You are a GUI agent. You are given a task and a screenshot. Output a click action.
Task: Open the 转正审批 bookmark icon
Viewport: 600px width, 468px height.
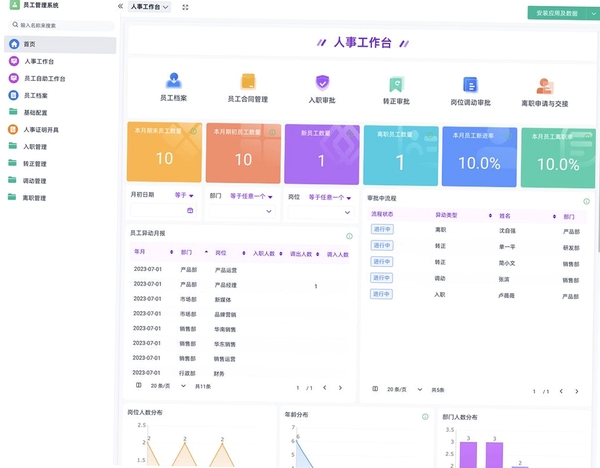tap(396, 85)
